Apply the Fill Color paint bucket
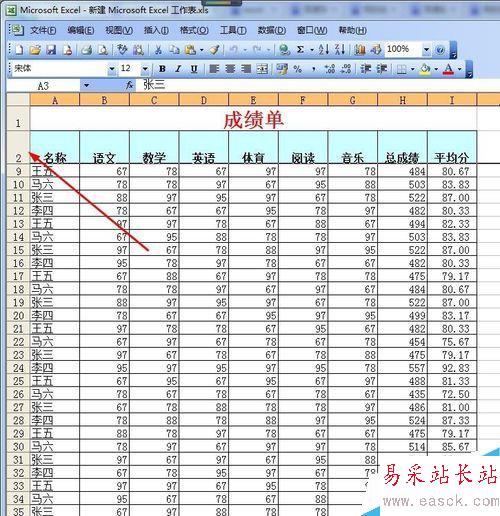The width and height of the screenshot is (500, 516). click(x=425, y=69)
